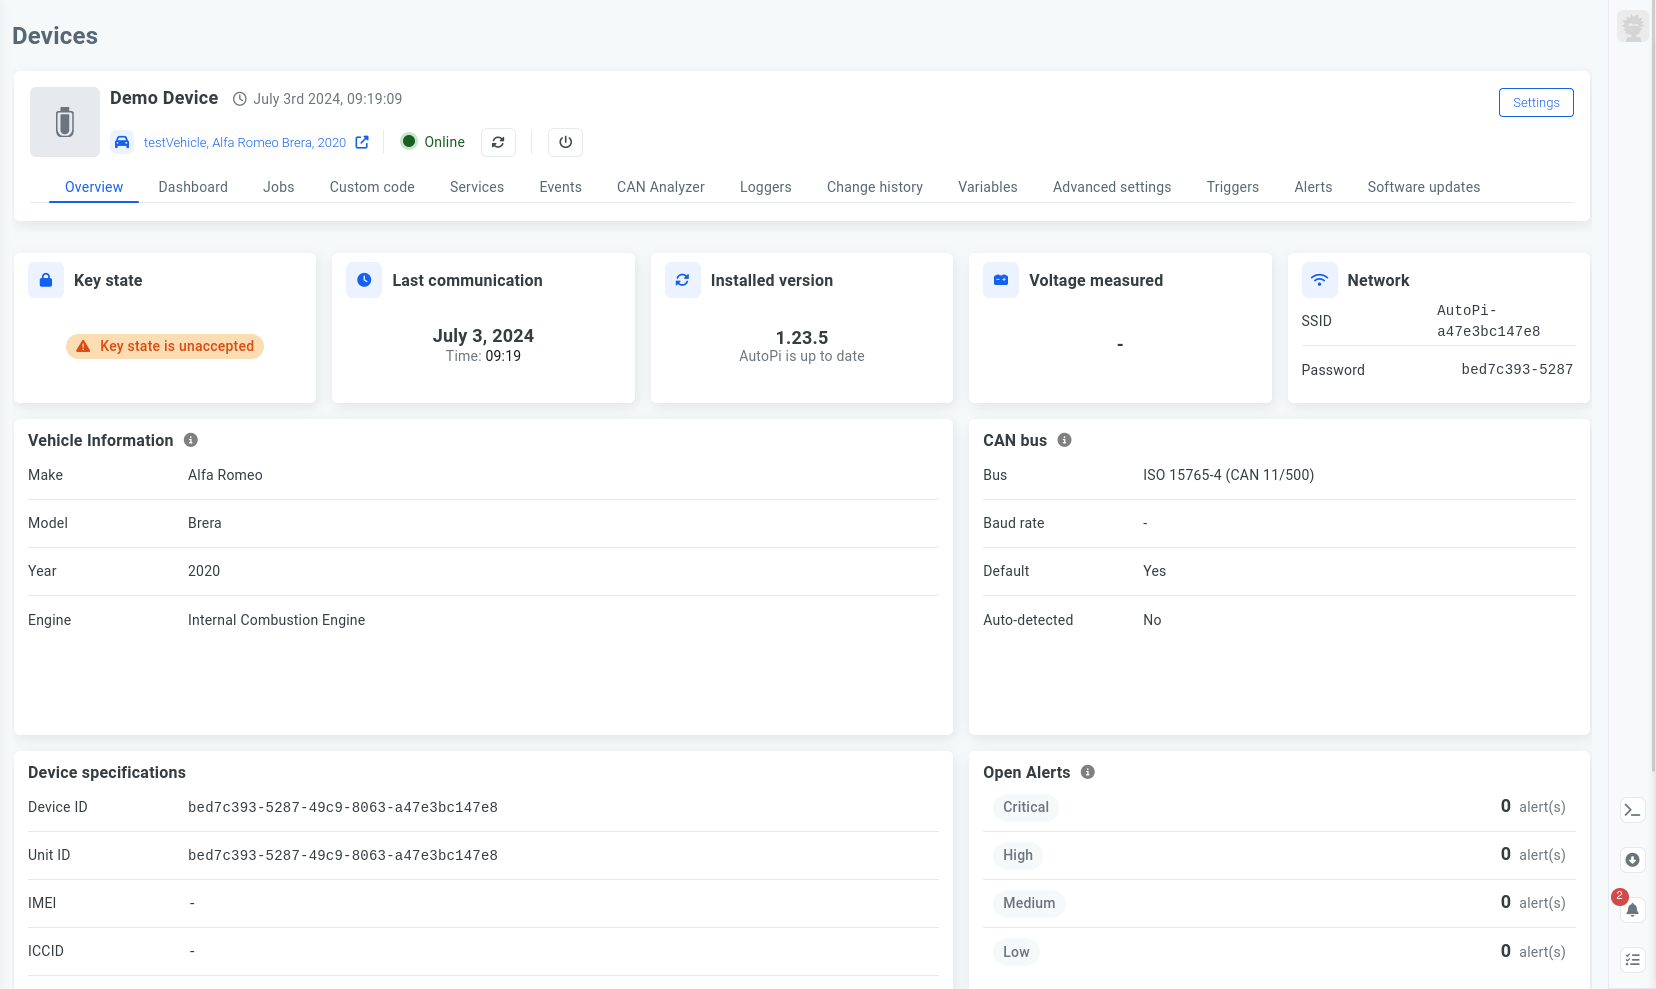Click the Open Alerts info icon
Image resolution: width=1656 pixels, height=989 pixels.
coord(1088,772)
